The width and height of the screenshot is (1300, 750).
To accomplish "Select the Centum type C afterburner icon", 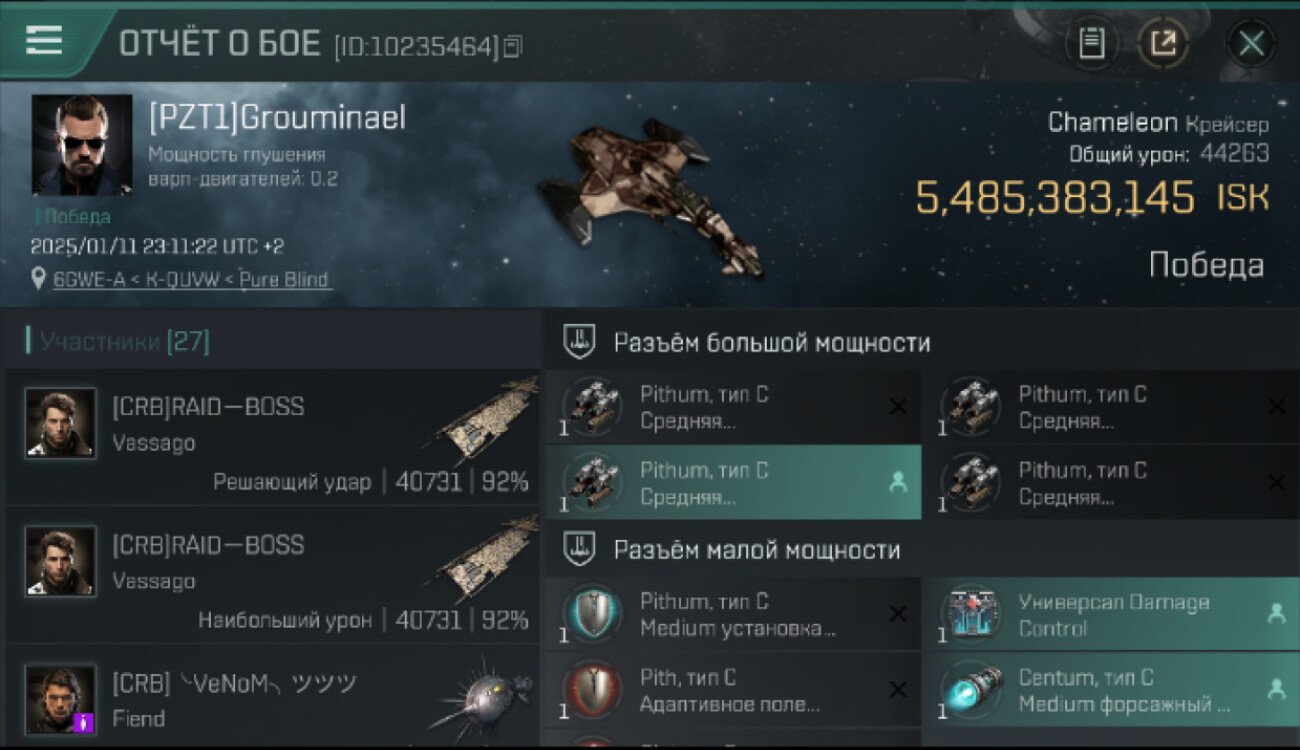I will [969, 690].
